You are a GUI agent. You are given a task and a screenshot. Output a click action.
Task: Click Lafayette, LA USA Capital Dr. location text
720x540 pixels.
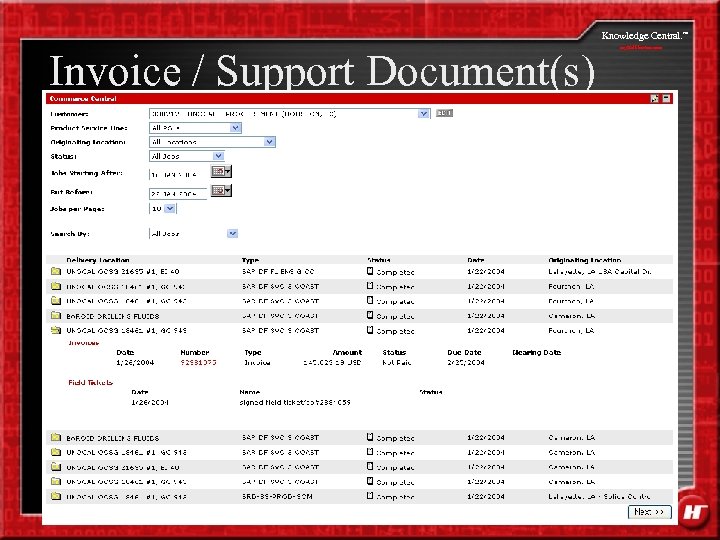[599, 271]
